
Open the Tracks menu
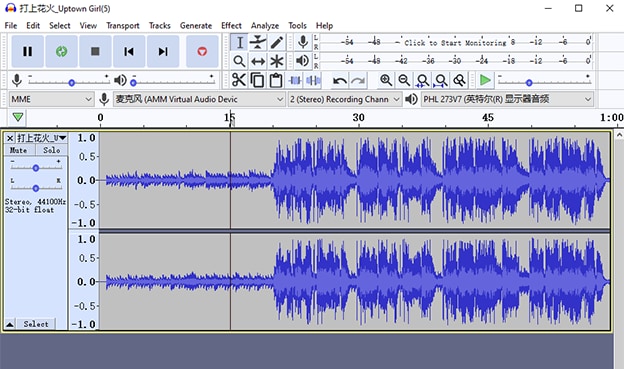coord(160,25)
